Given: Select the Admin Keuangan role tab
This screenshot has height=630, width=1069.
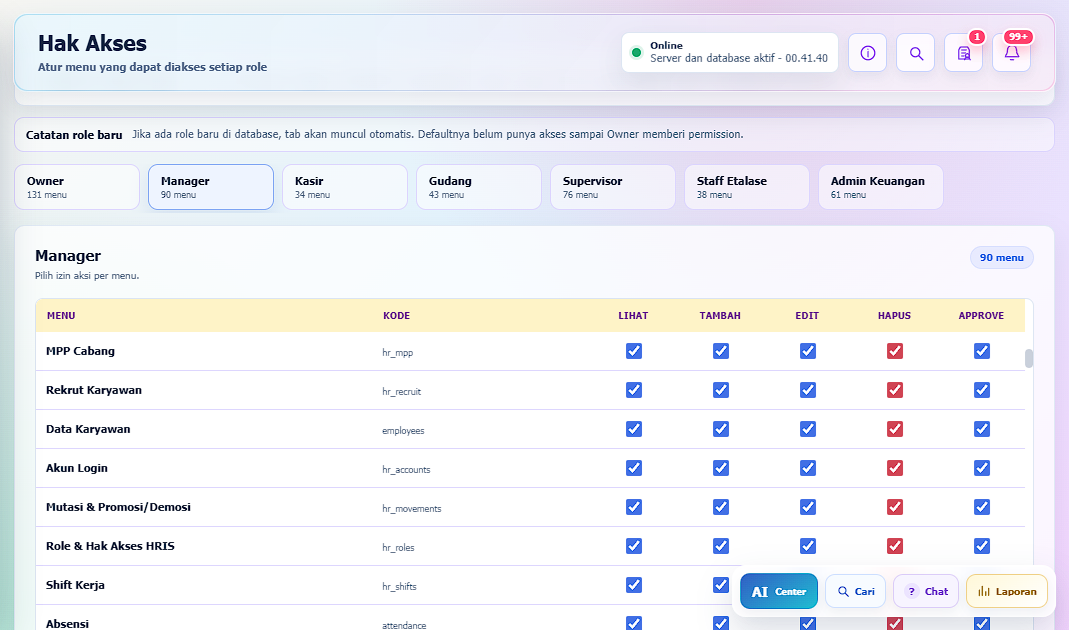Looking at the screenshot, I should pyautogui.click(x=881, y=187).
